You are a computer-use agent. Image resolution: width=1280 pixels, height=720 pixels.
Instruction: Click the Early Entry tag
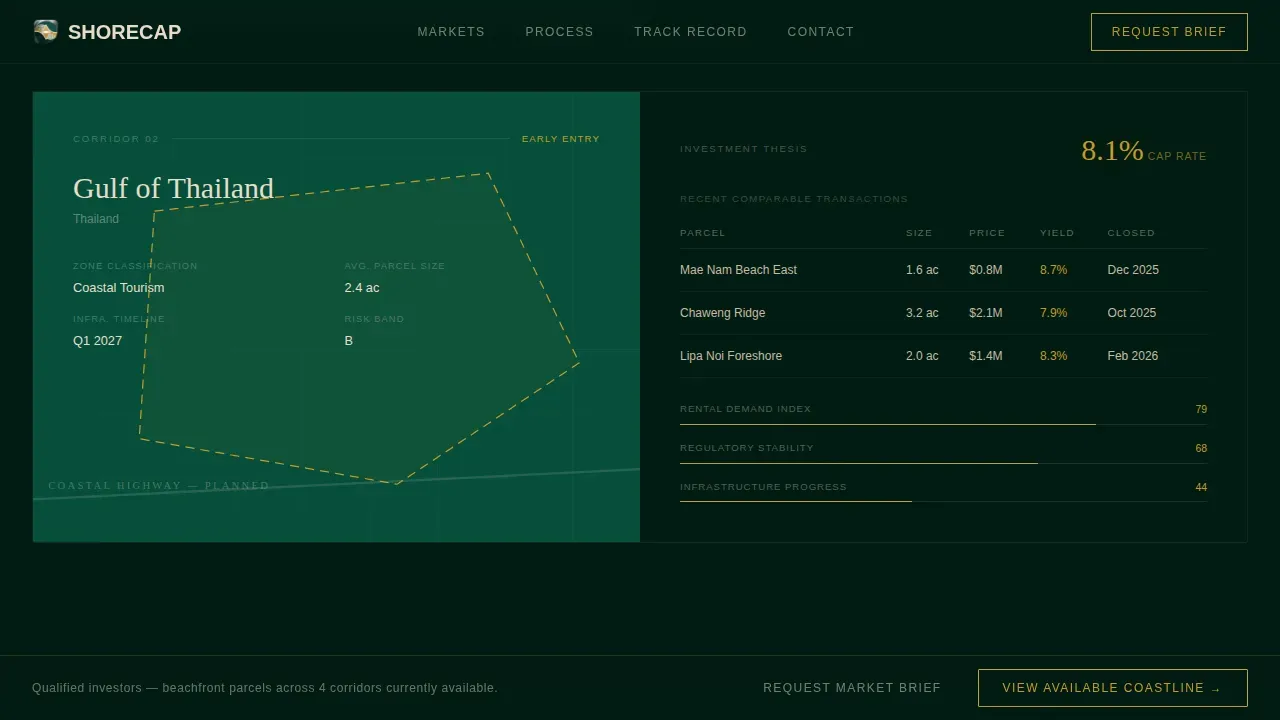coord(561,139)
